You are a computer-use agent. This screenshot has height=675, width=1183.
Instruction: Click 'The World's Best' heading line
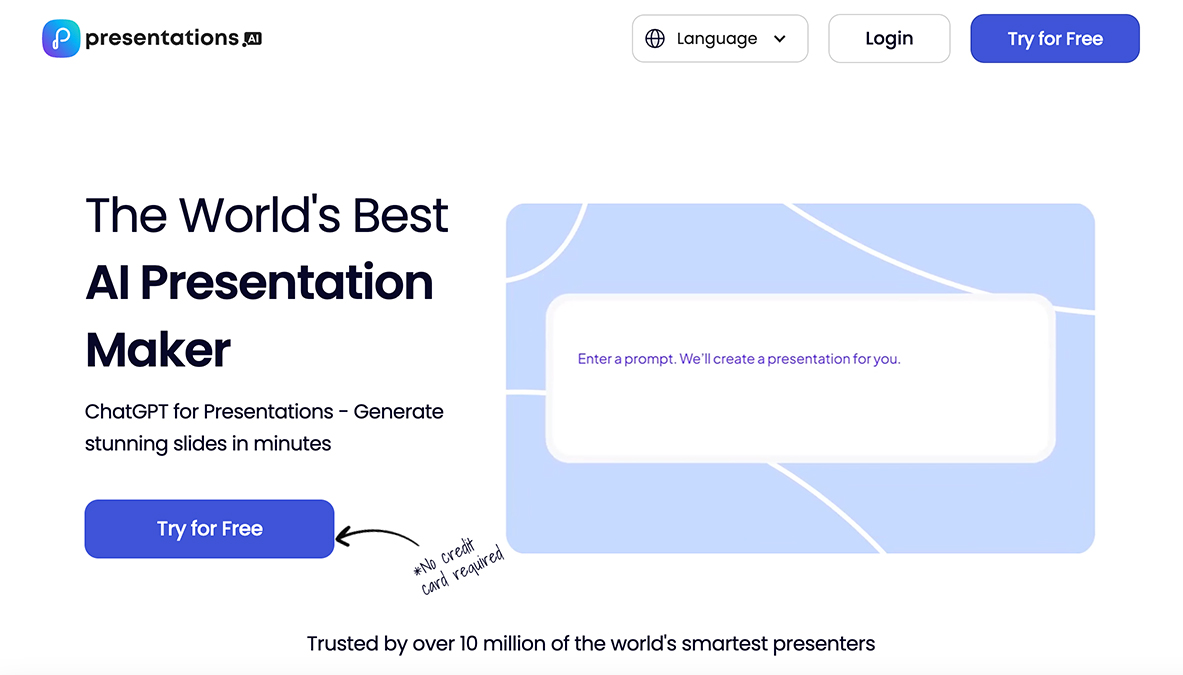(x=267, y=215)
